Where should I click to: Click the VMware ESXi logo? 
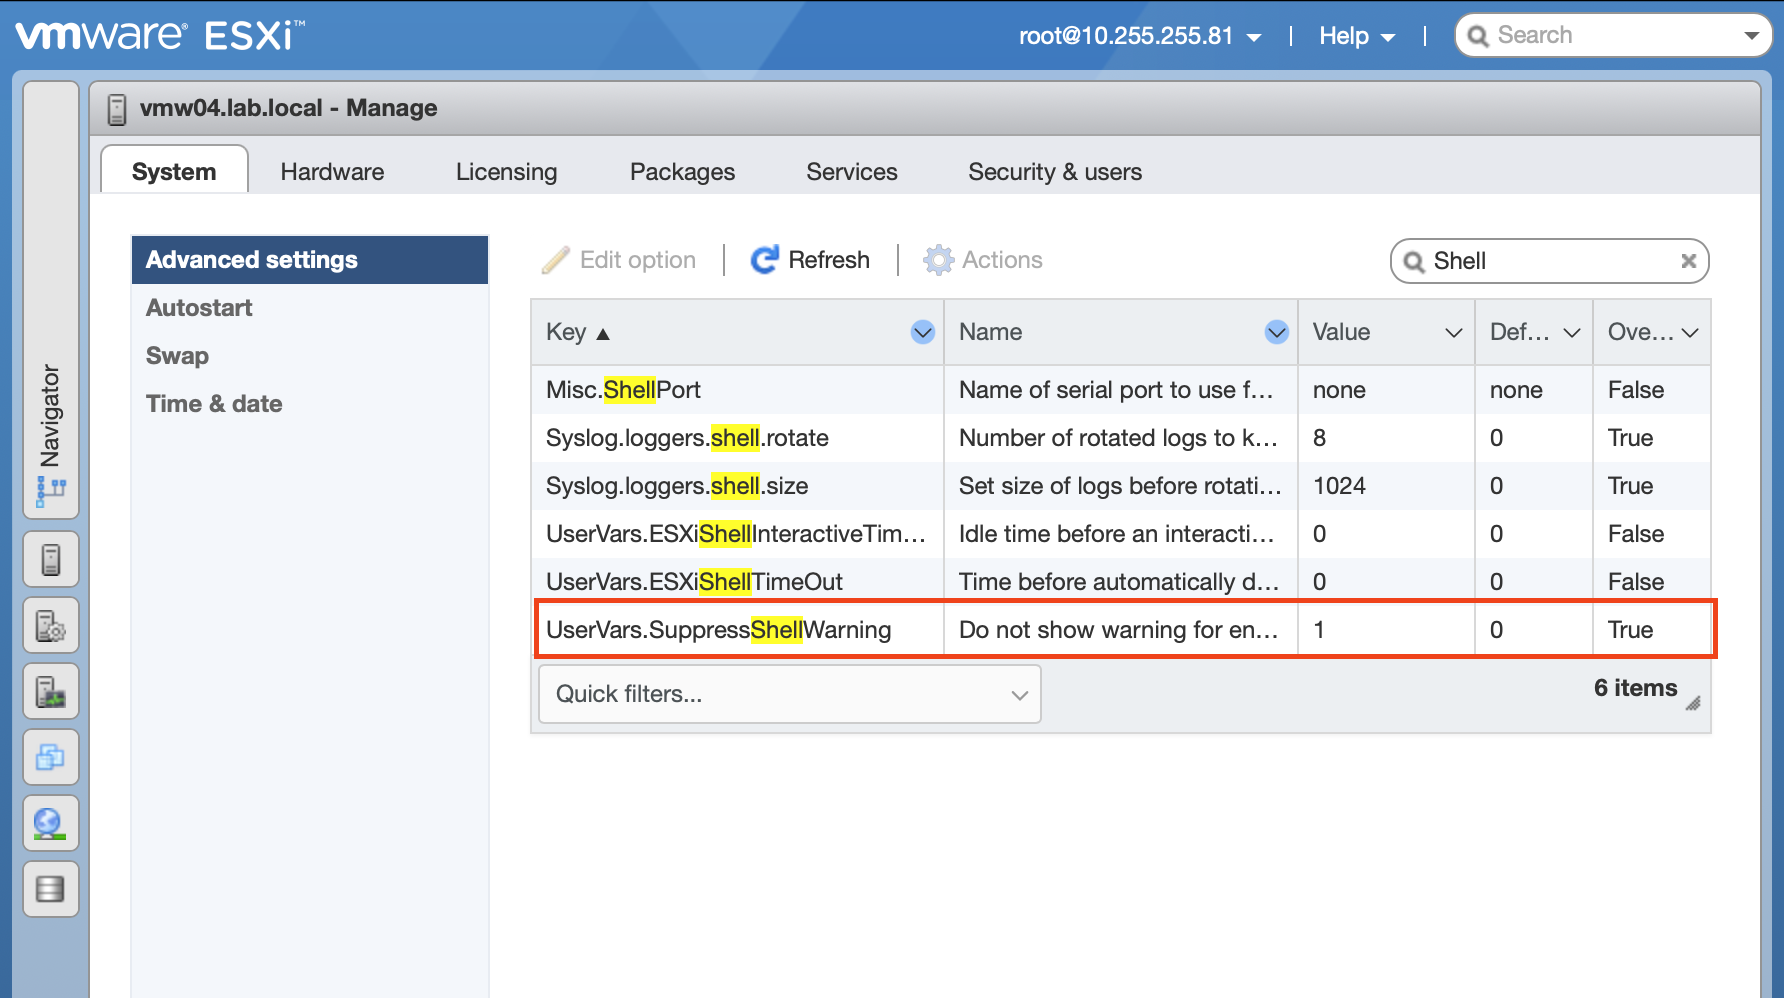point(160,35)
